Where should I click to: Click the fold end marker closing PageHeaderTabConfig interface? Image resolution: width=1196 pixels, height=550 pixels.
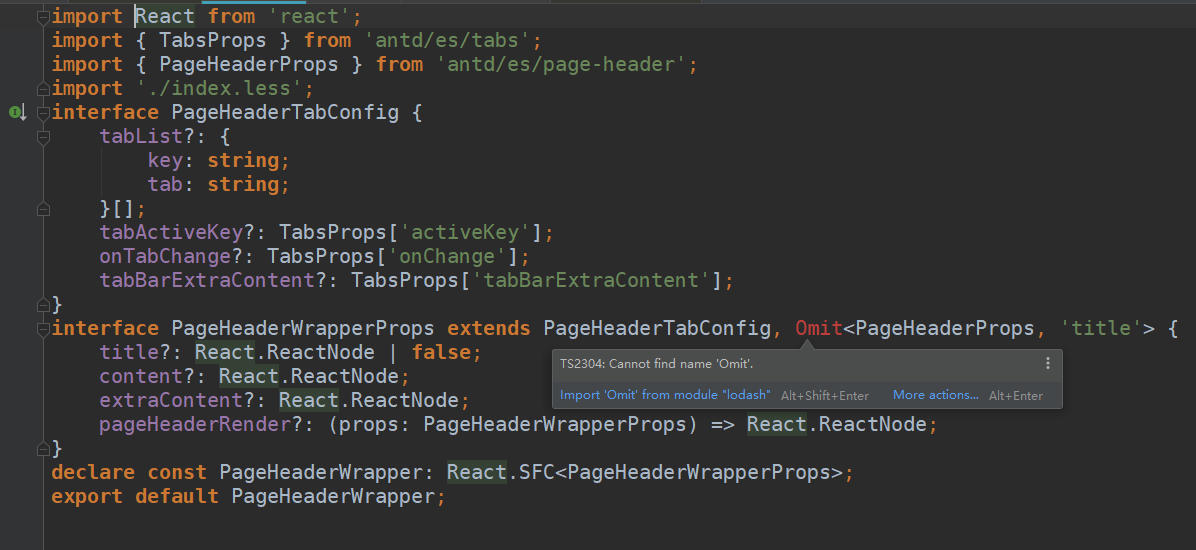click(x=43, y=305)
